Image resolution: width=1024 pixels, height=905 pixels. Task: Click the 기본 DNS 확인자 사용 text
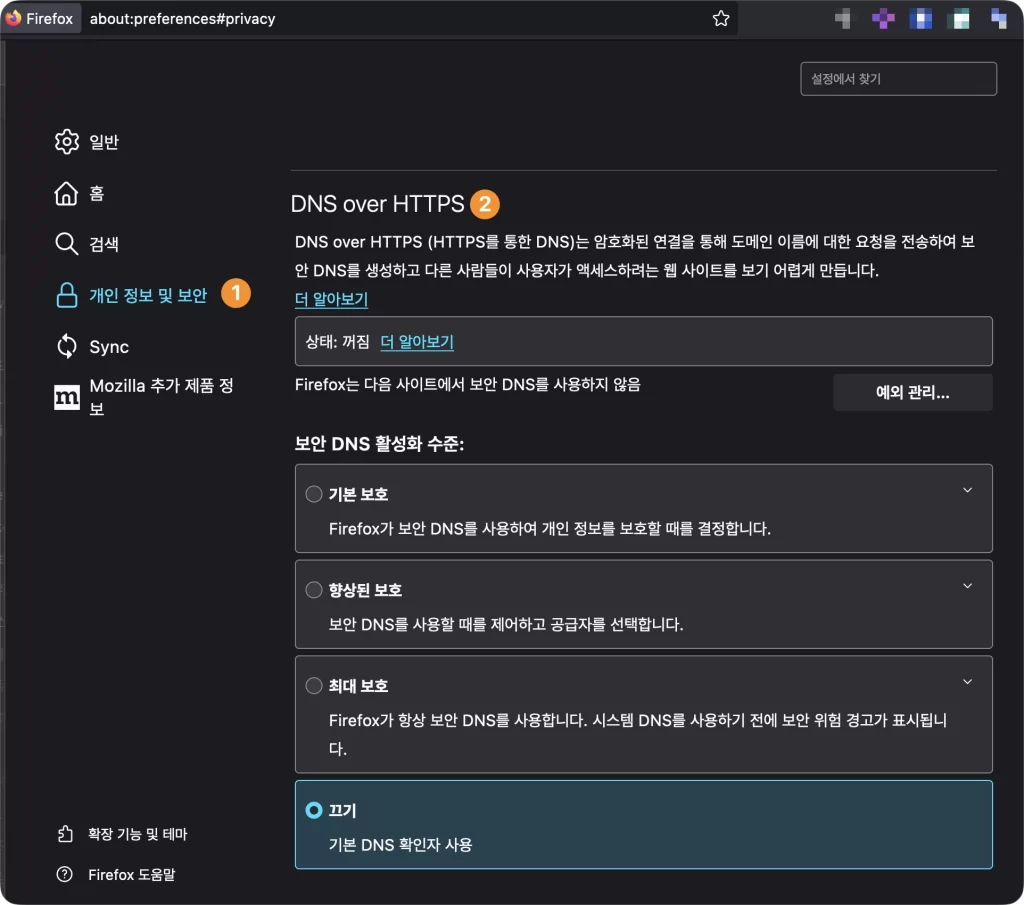(400, 845)
